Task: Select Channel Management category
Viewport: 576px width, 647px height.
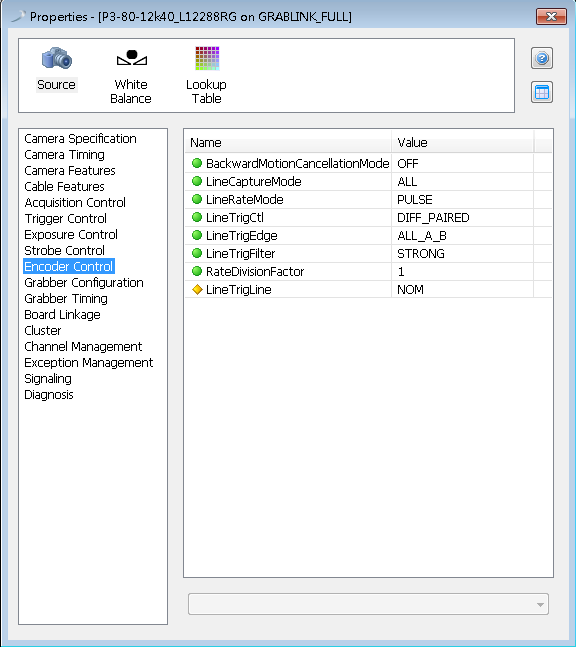Action: 83,347
